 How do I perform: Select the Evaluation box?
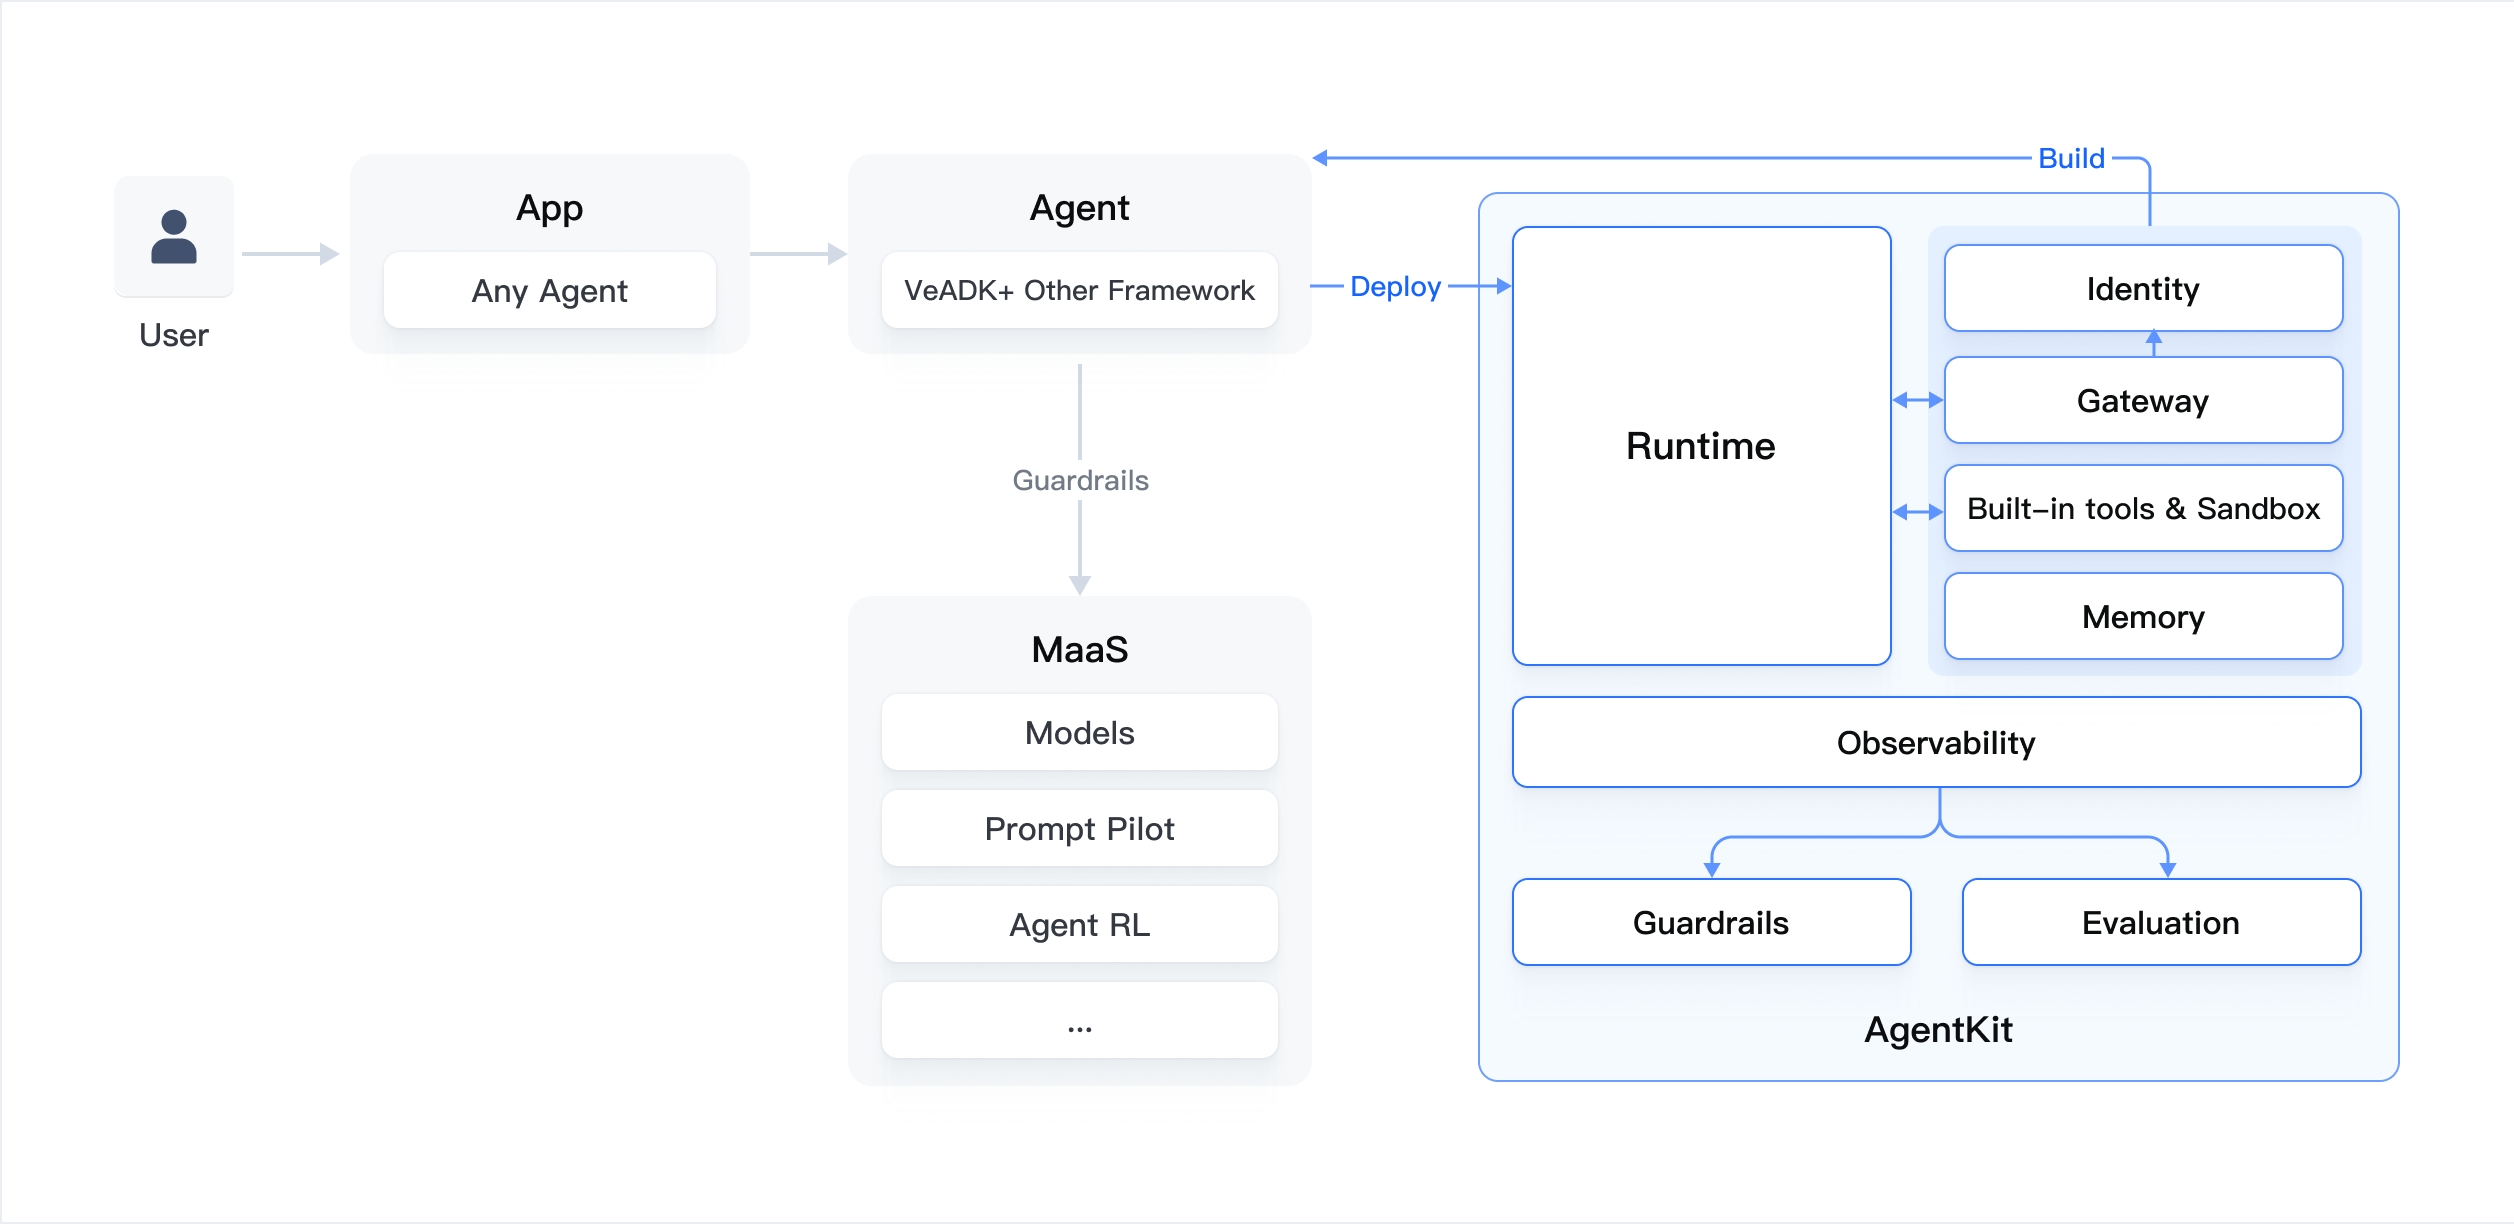pos(2160,923)
